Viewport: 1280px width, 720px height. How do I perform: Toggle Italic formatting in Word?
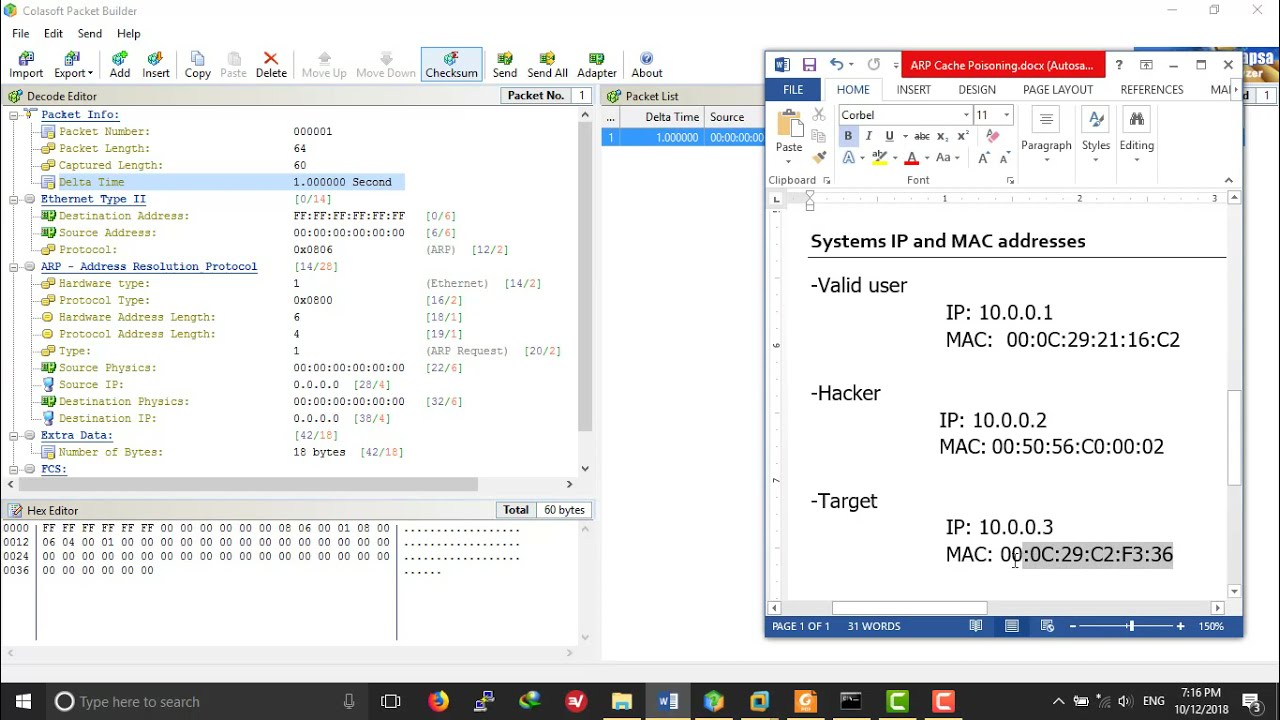click(868, 136)
